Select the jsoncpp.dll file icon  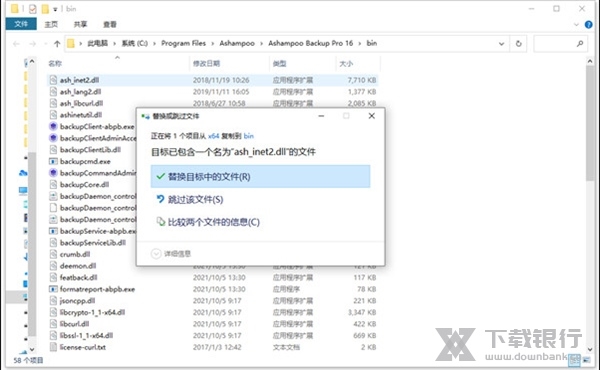coord(54,300)
